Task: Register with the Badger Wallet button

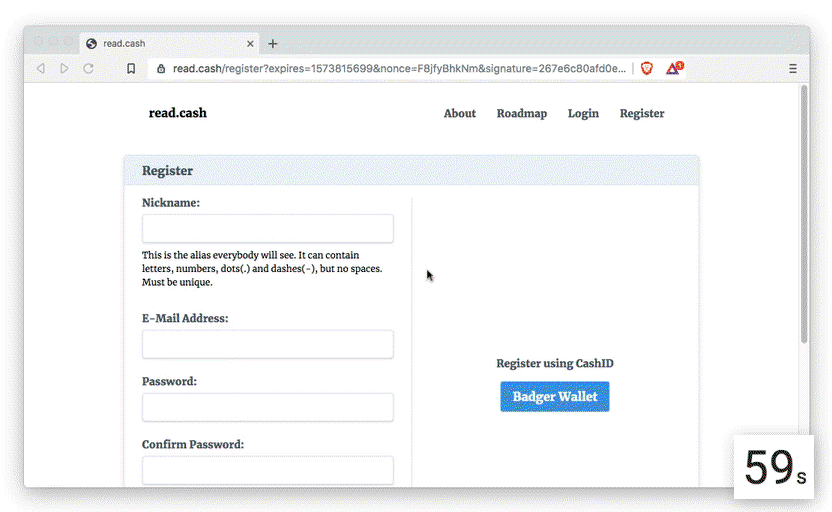Action: click(x=554, y=396)
